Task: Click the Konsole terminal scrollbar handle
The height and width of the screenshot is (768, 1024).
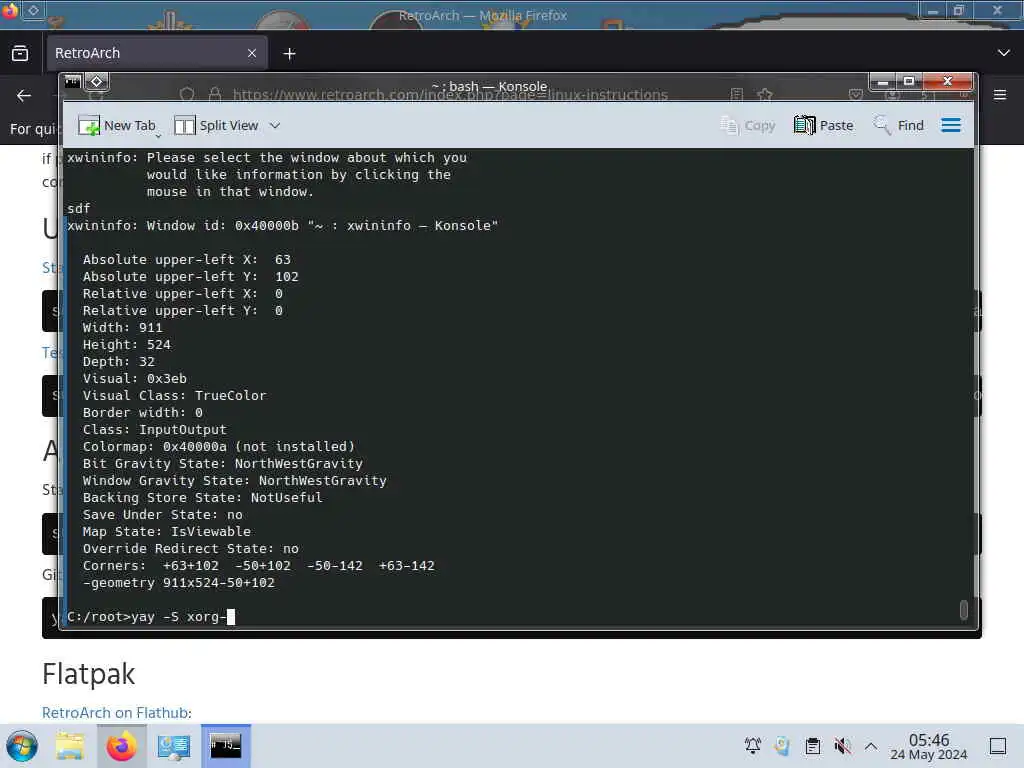Action: (x=963, y=609)
